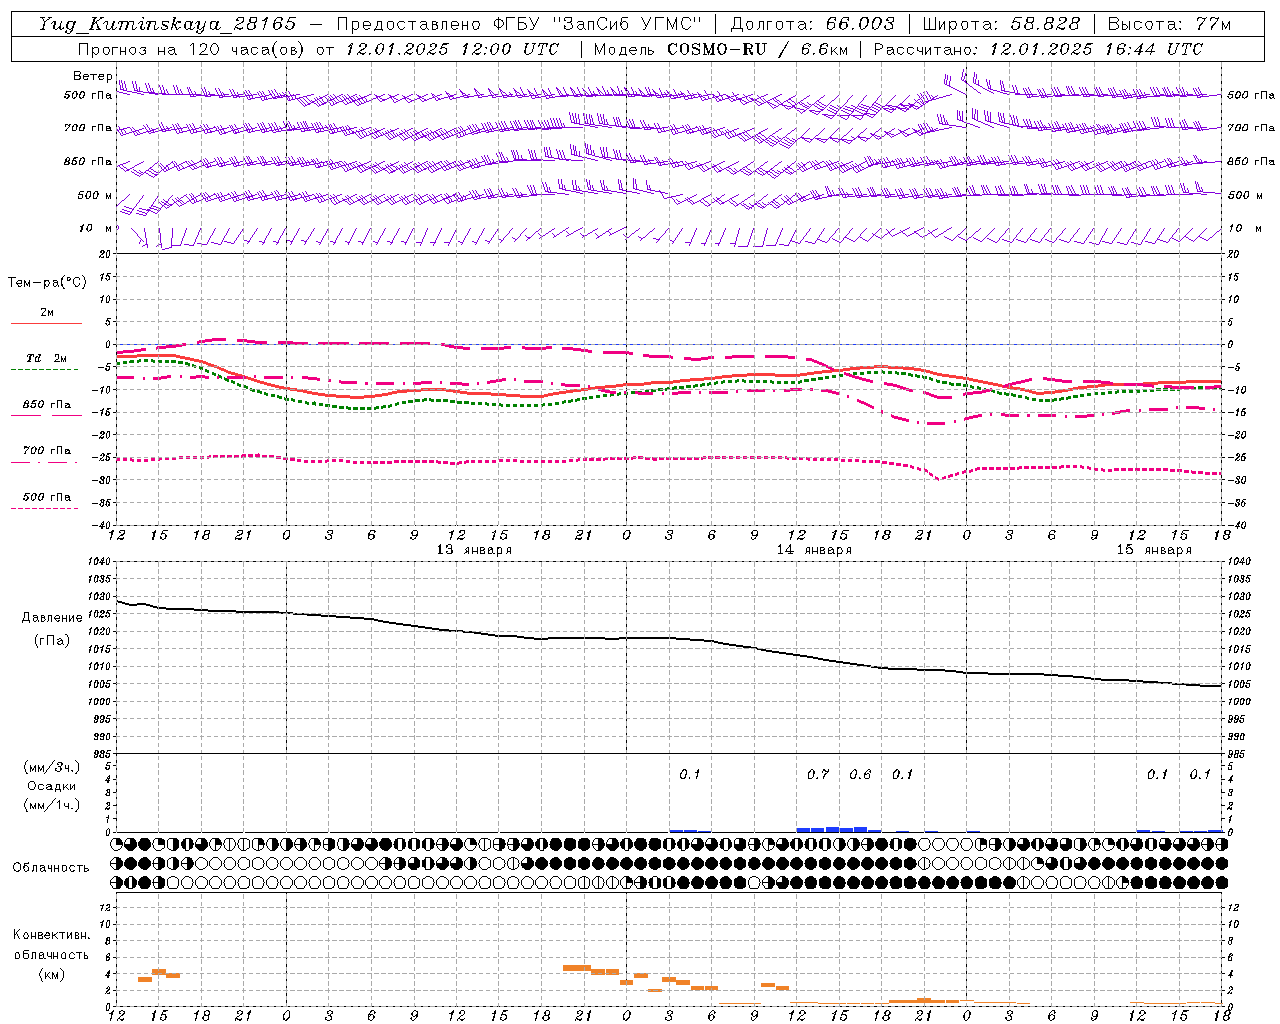Screen dimensions: 1280x1024
Task: Click the 'Ветер' wind panel label
Action: click(92, 76)
